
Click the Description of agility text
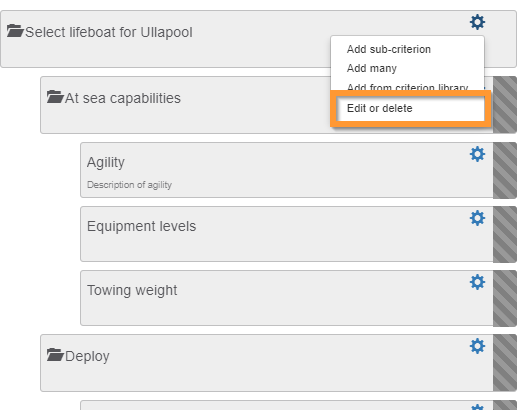coord(129,185)
